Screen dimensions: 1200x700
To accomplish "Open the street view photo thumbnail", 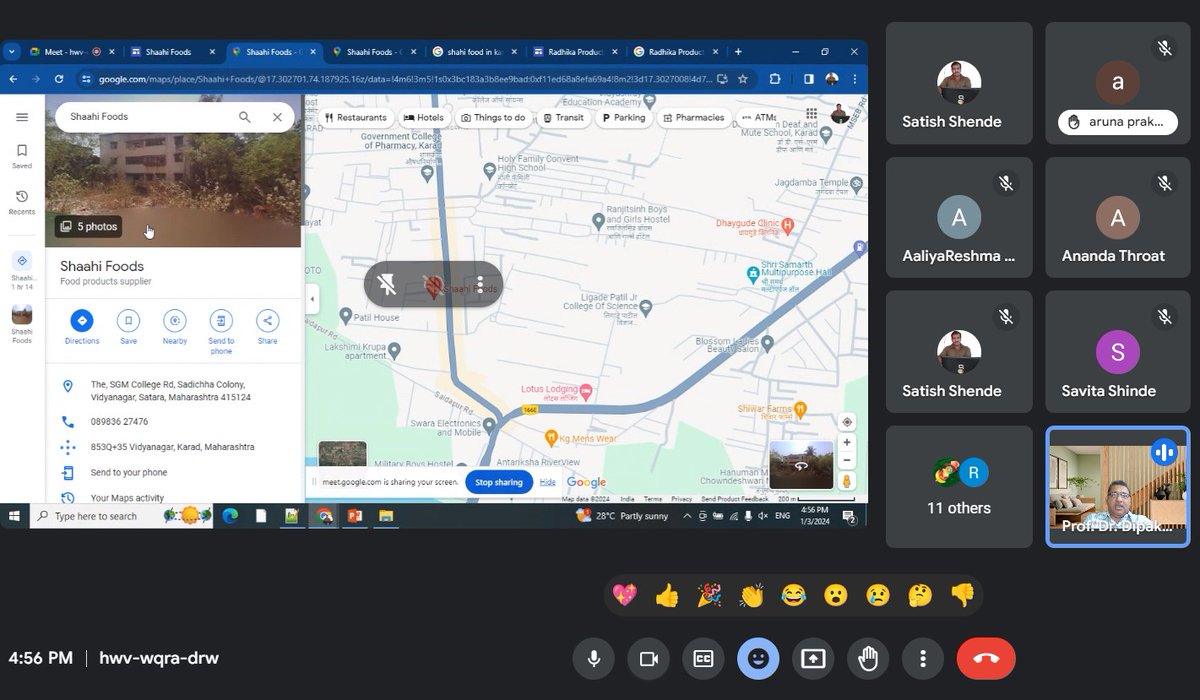I will pos(801,465).
